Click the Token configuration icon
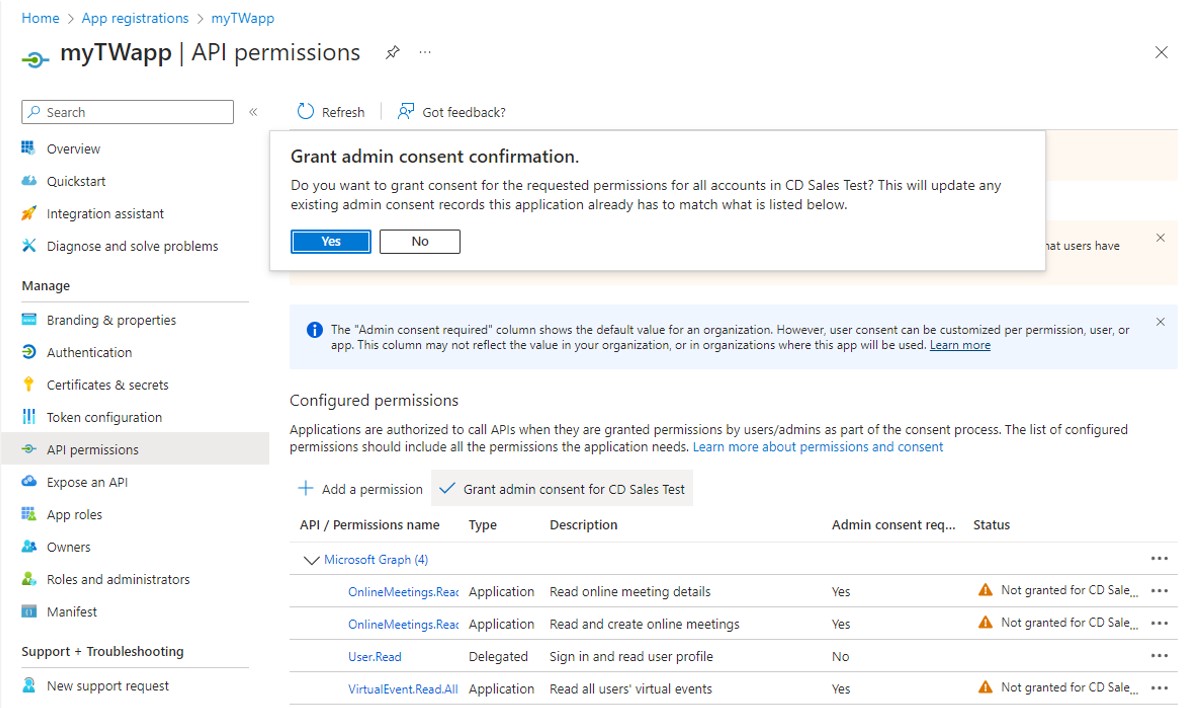Viewport: 1186px width, 708px height. 29,417
